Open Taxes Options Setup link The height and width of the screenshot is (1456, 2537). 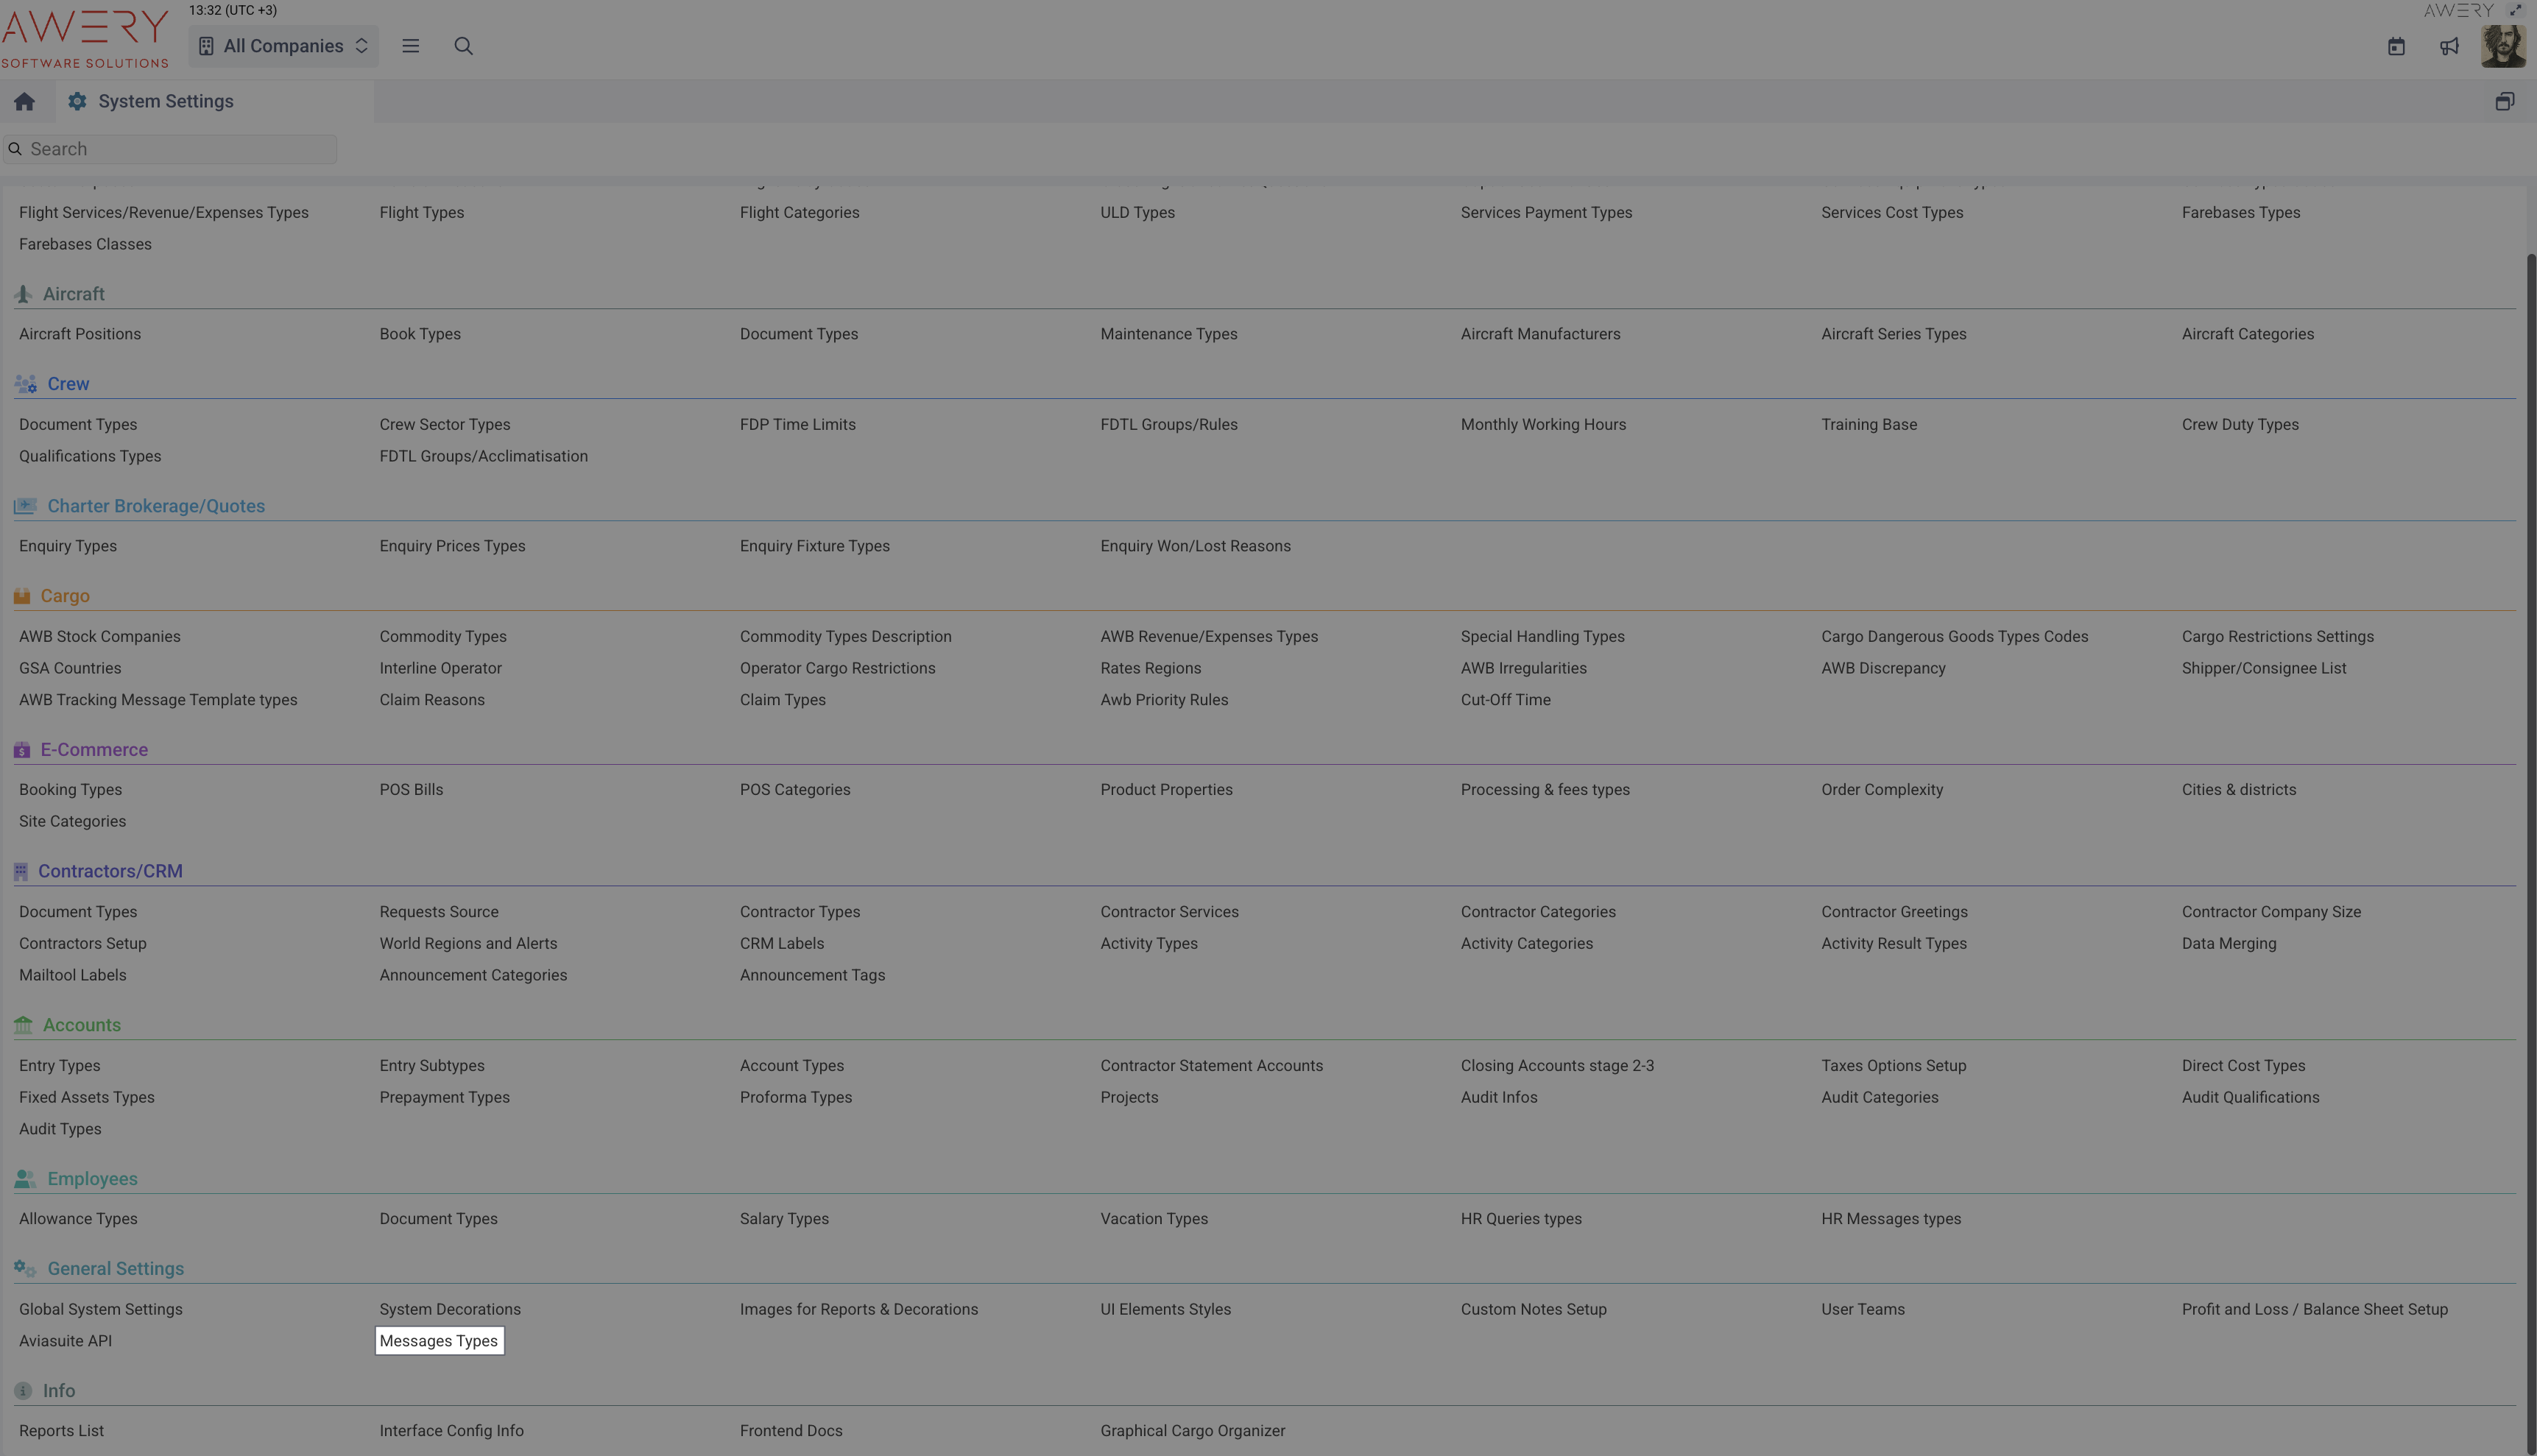(1893, 1065)
